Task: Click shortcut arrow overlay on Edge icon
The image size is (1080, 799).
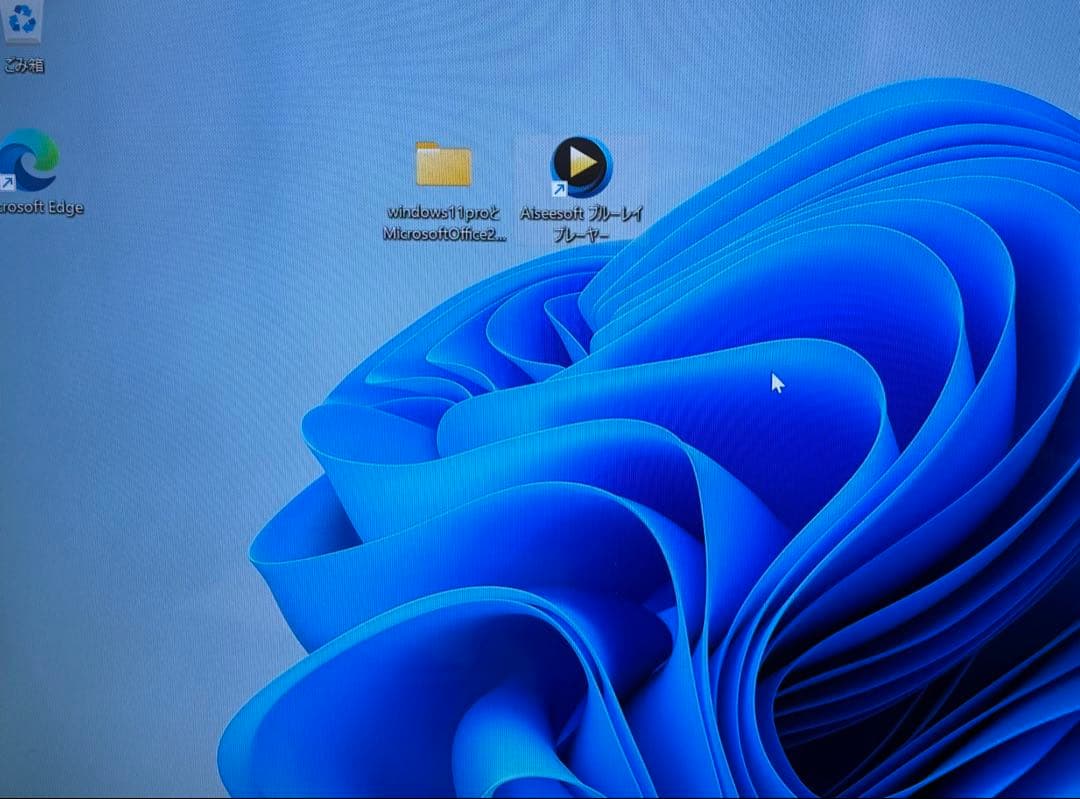Action: point(8,182)
